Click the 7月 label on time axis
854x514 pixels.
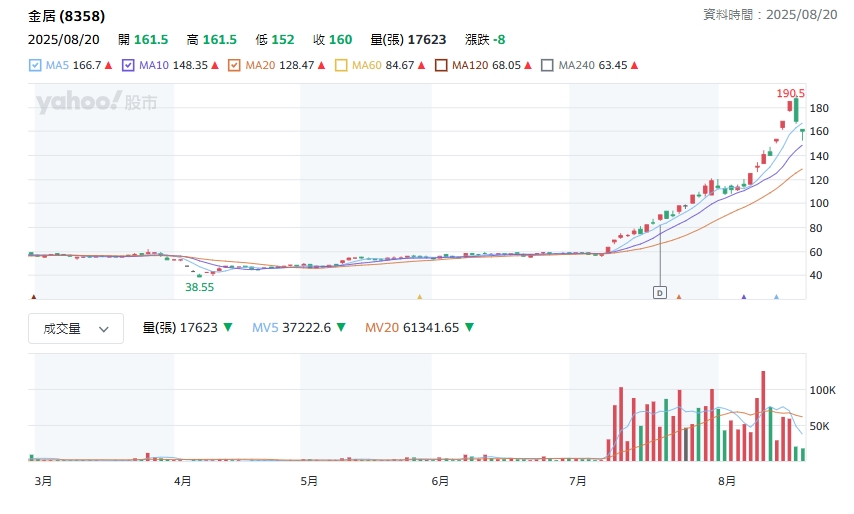[x=577, y=481]
